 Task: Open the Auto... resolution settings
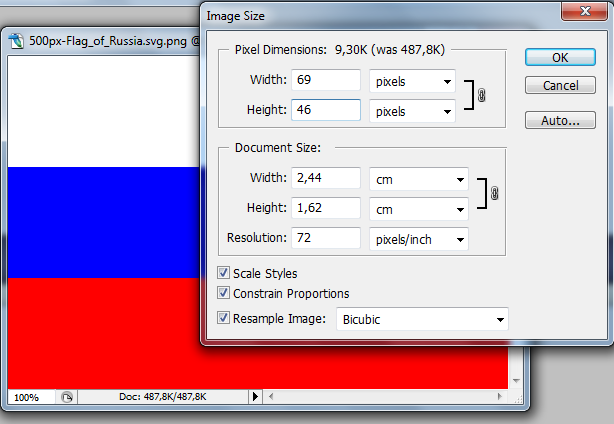(560, 120)
